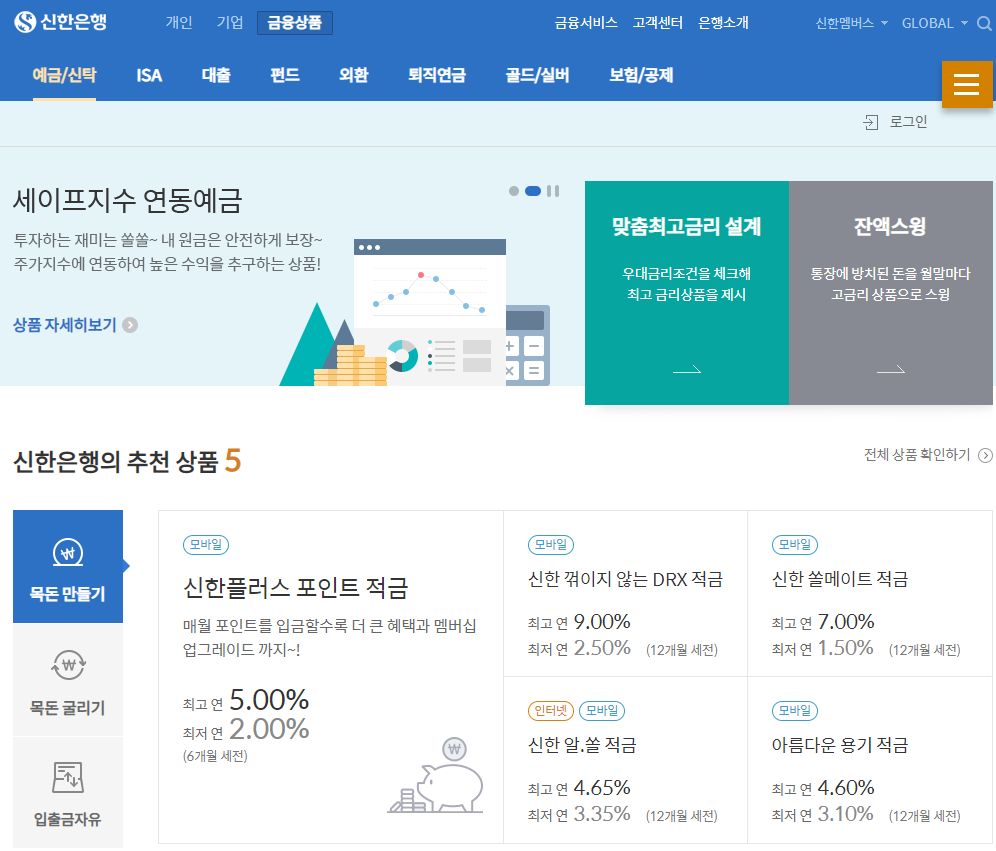Open the 잔액스윙 card
This screenshot has width=996, height=851.
pos(891,293)
